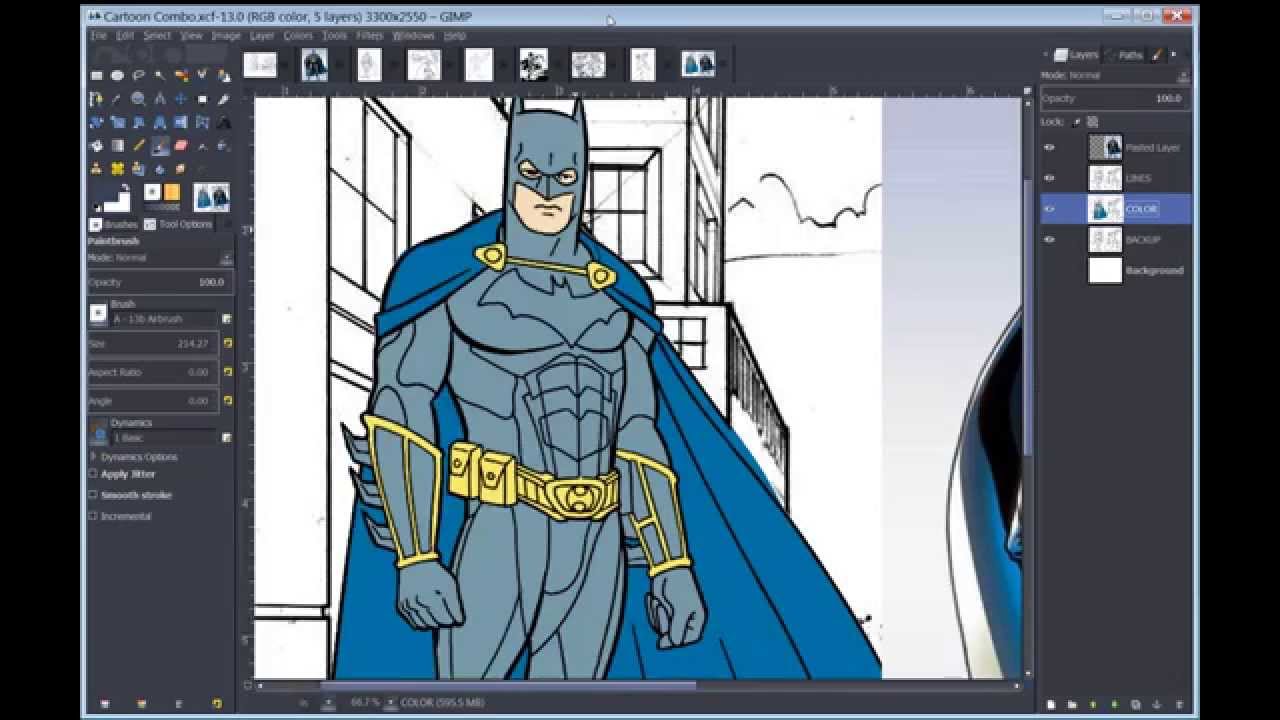Select the Bucket Fill tool

(96, 145)
